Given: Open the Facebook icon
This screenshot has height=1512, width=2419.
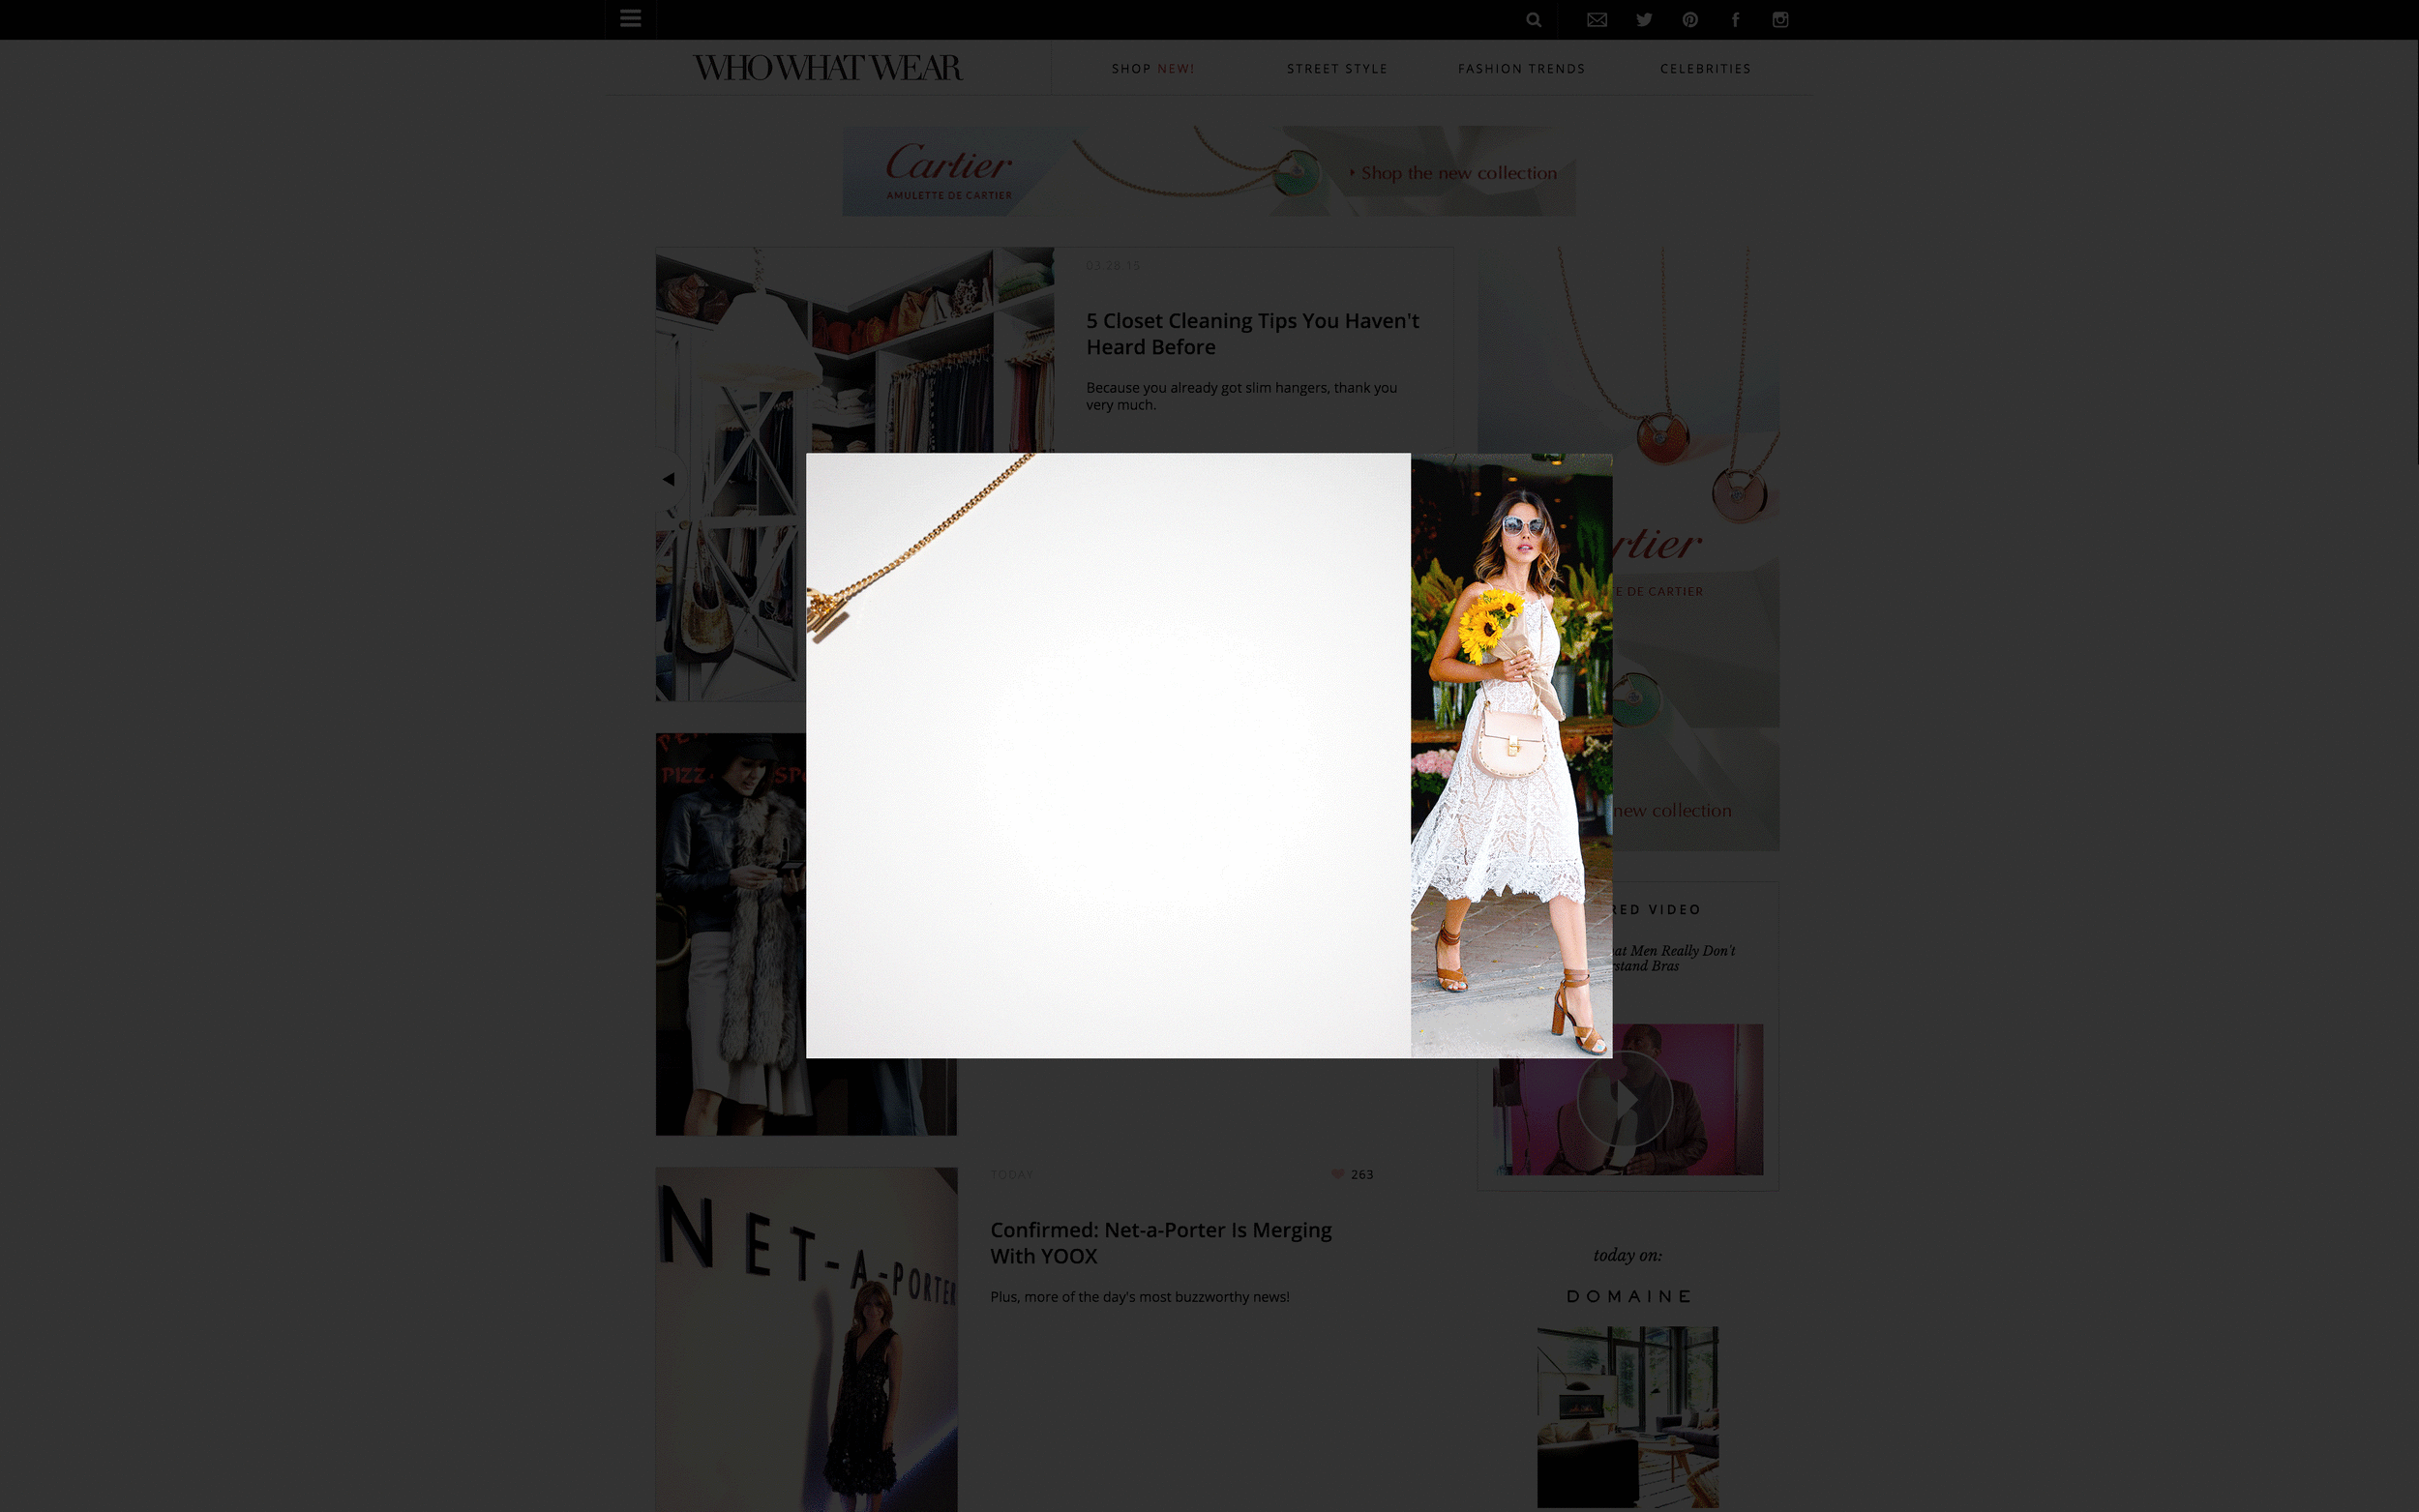Looking at the screenshot, I should click(1735, 20).
